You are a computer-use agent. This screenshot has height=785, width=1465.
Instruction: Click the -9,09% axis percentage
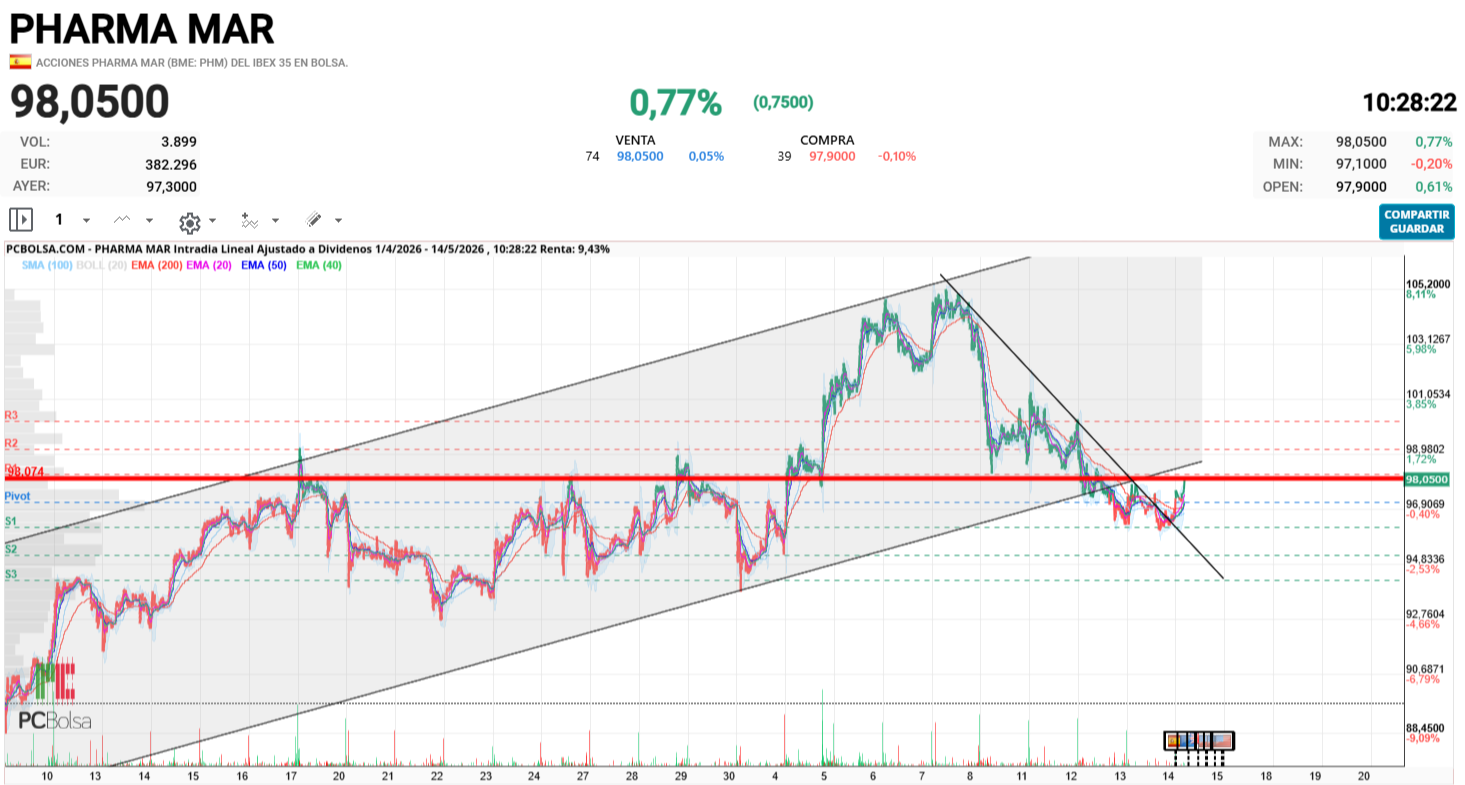(x=1422, y=739)
